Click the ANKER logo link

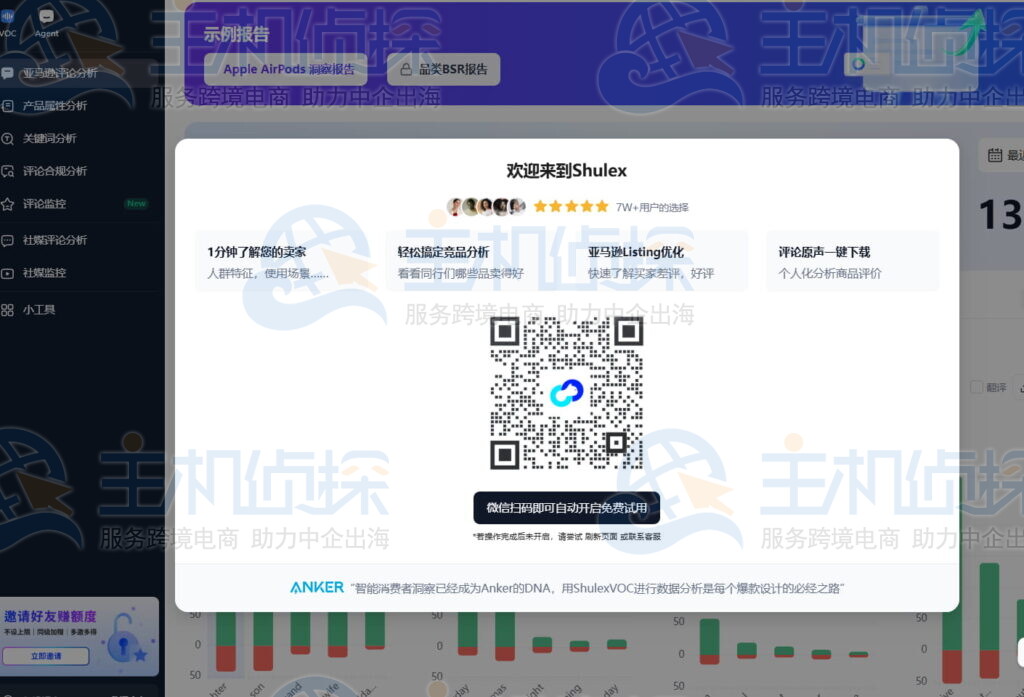317,587
